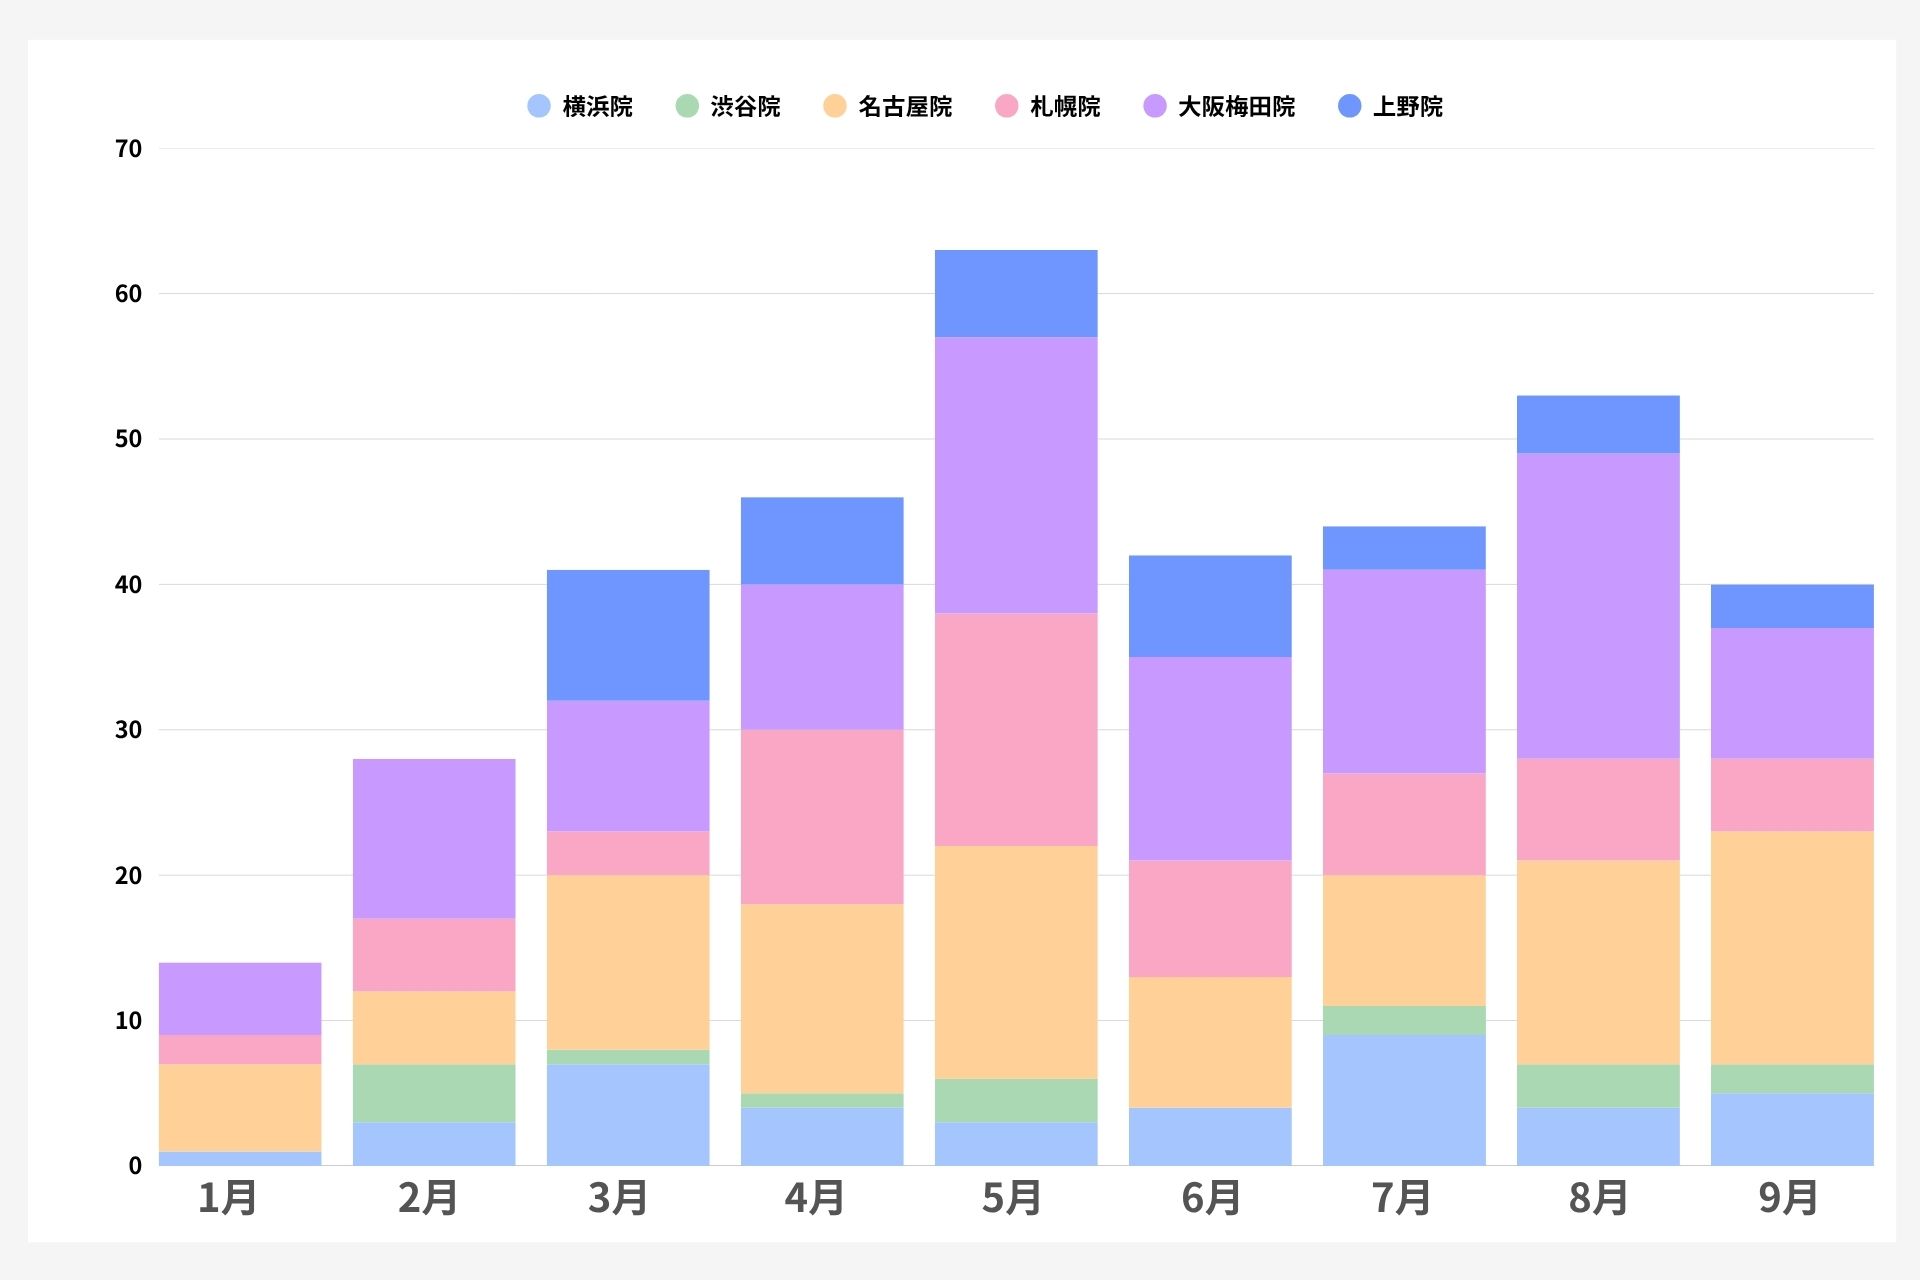Toggle the 上野院 legend label
Image resolution: width=1920 pixels, height=1280 pixels.
pos(1409,106)
